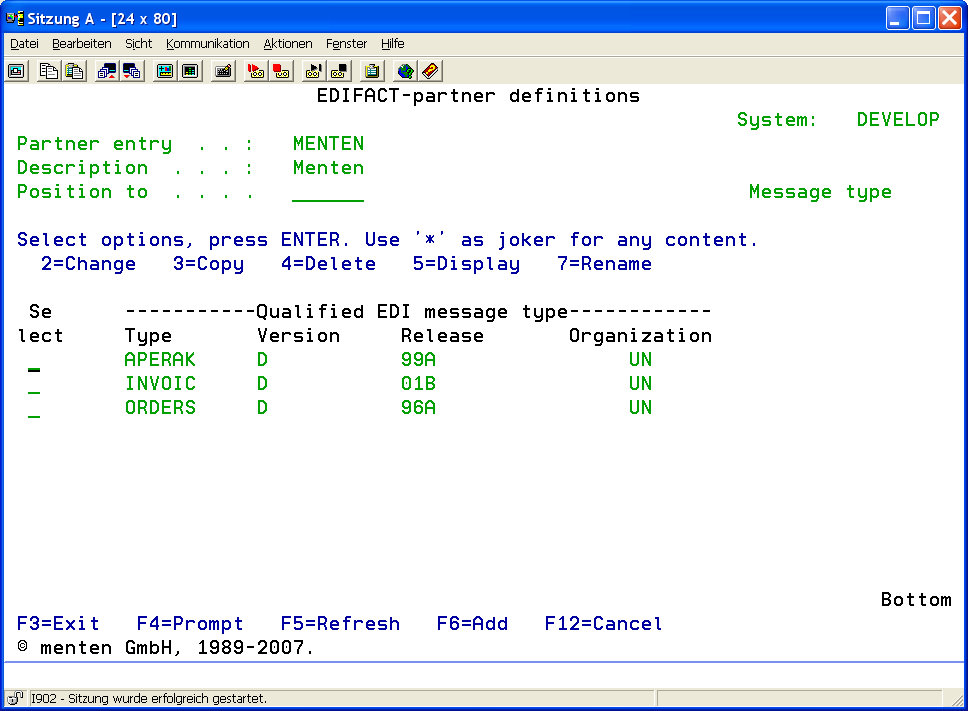Click the select field beside ORDERS
968x711 pixels.
tap(34, 409)
